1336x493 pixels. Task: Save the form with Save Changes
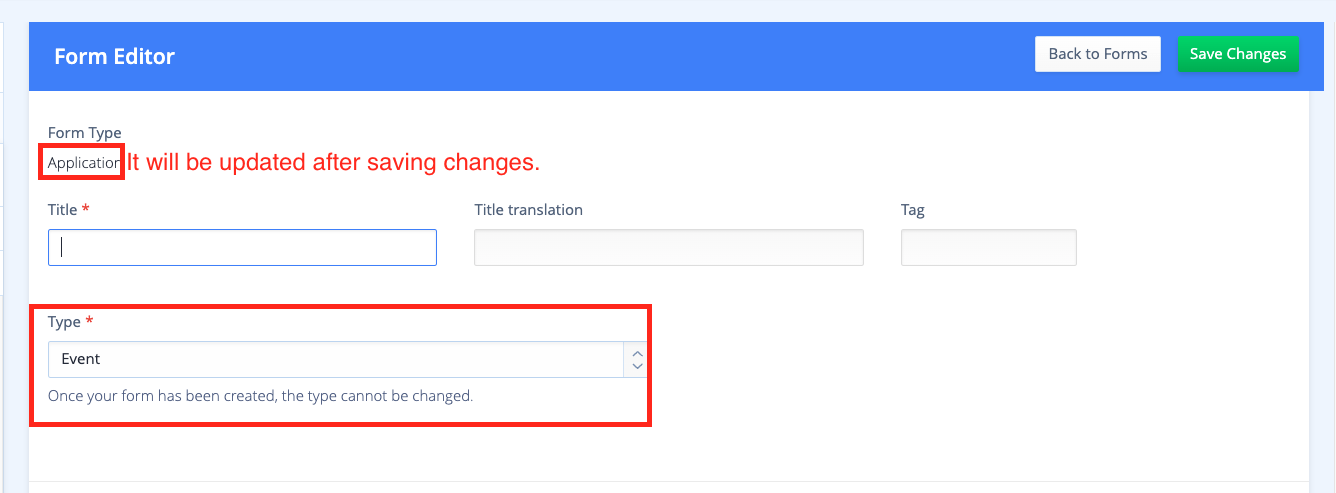[x=1238, y=54]
